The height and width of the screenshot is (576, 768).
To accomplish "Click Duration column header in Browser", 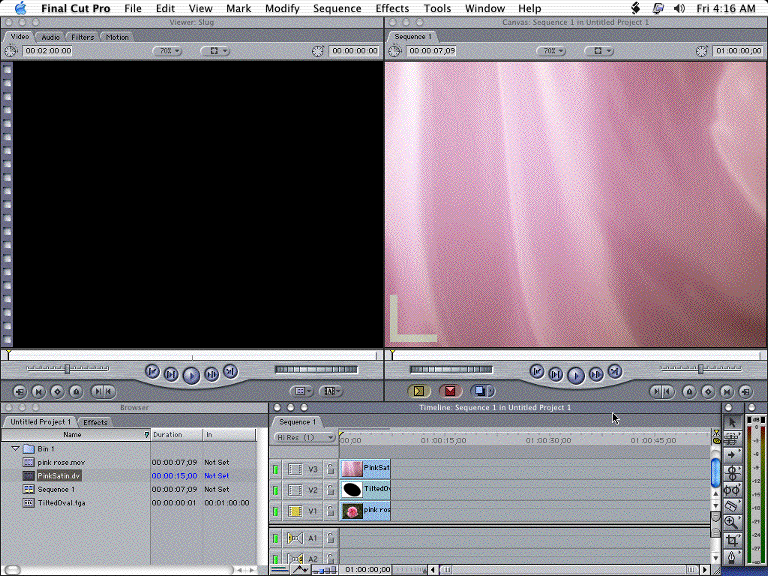I will 168,435.
